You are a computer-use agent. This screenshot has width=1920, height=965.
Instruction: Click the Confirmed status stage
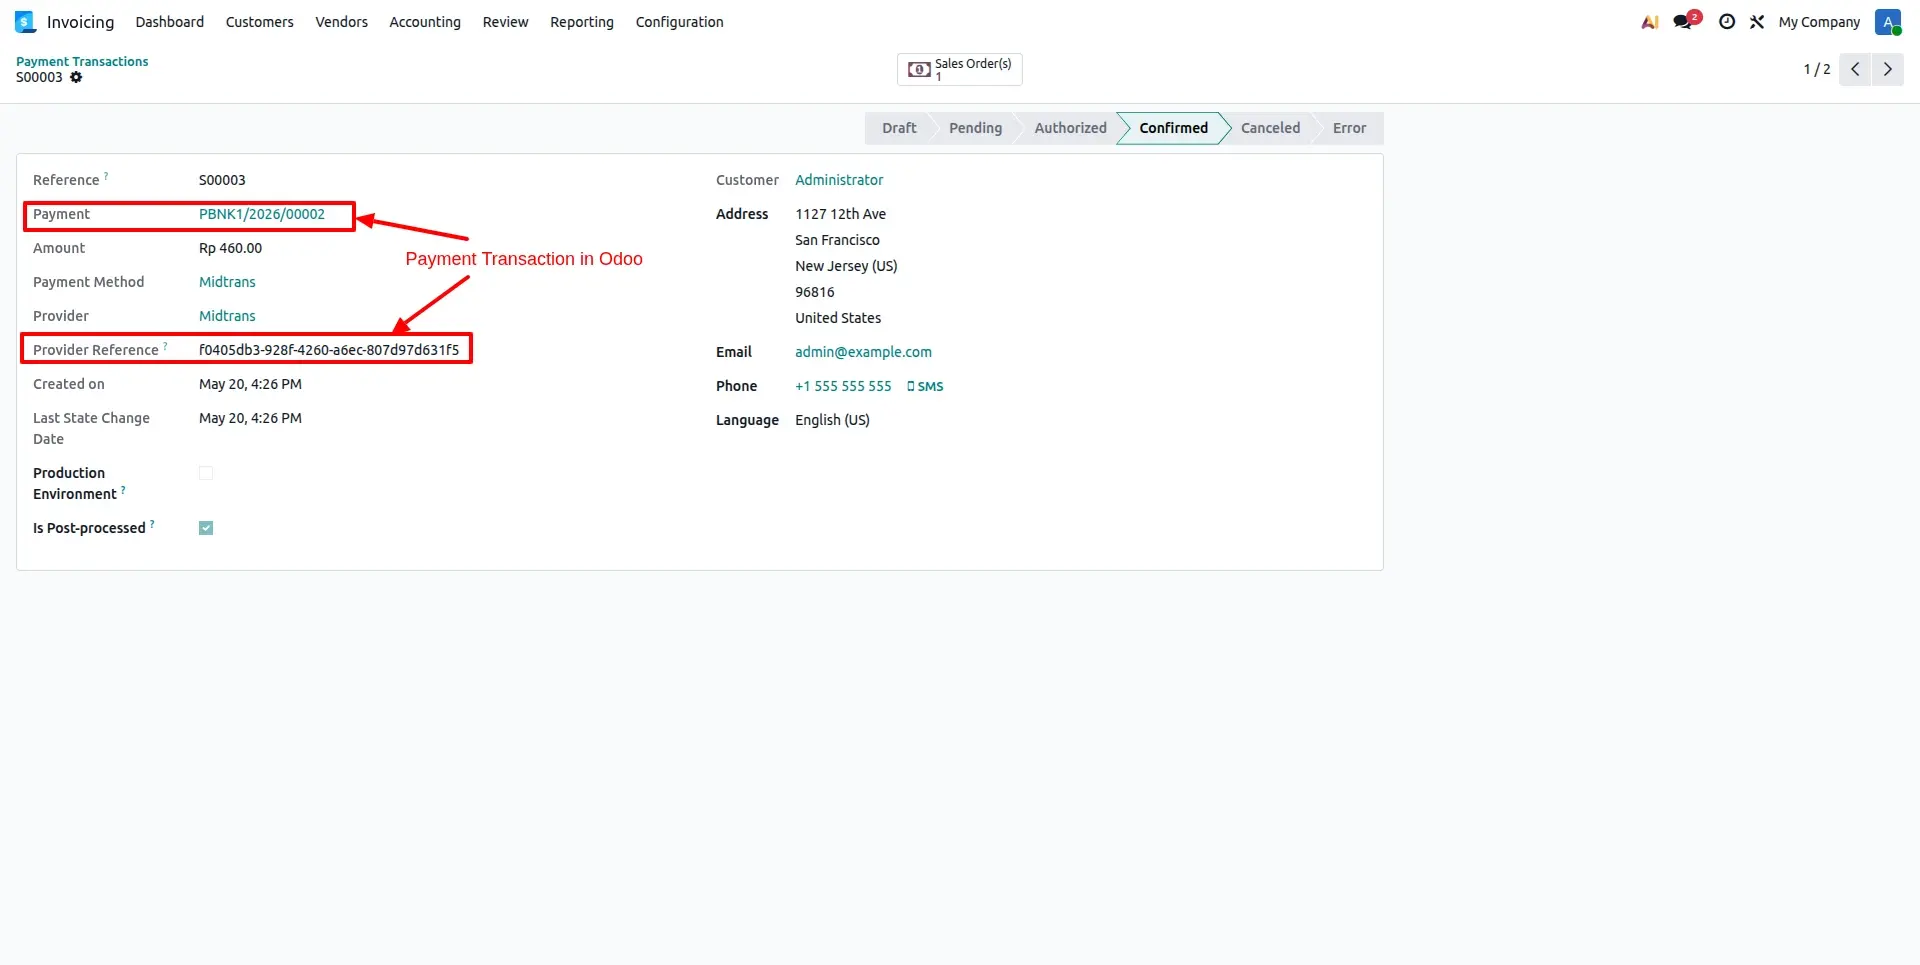tap(1173, 128)
